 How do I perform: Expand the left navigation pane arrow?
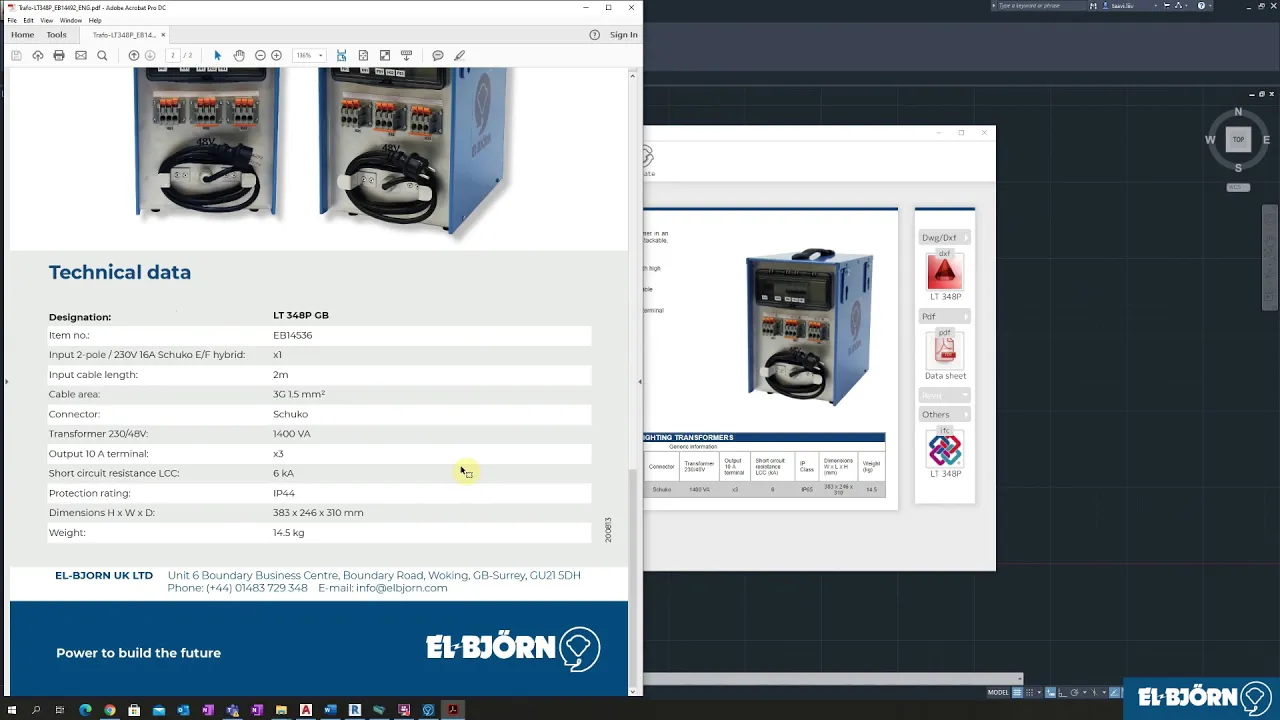tap(6, 381)
